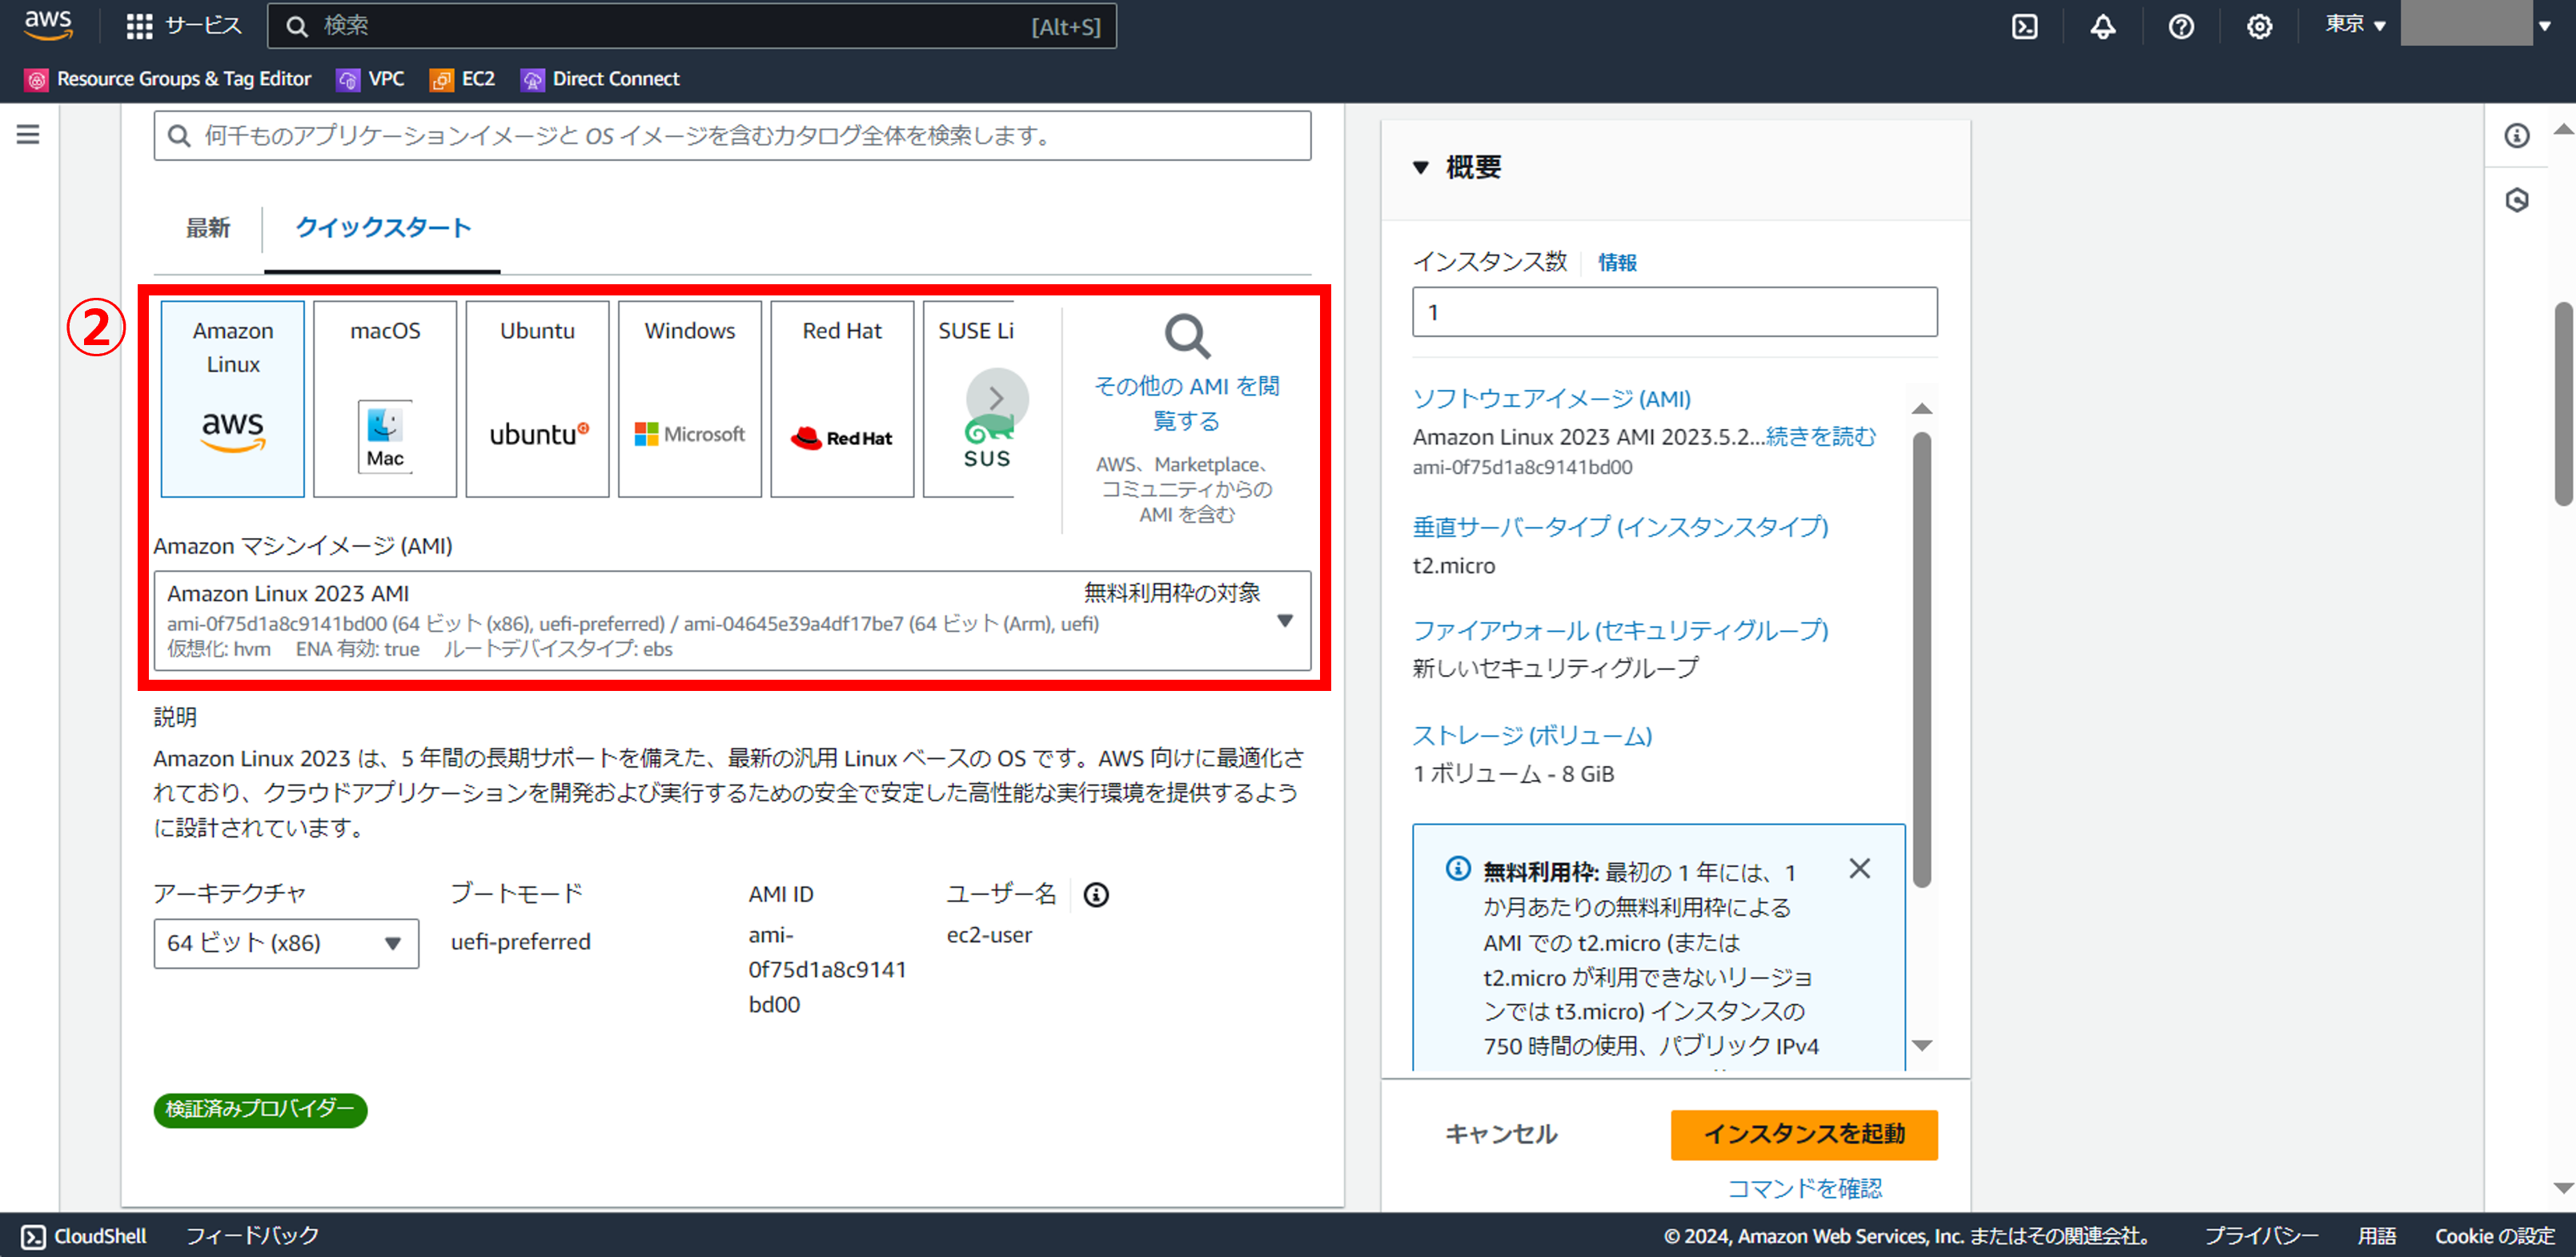Open the architecture 64-bit (x86) dropdown
The height and width of the screenshot is (1257, 2576).
tap(286, 943)
